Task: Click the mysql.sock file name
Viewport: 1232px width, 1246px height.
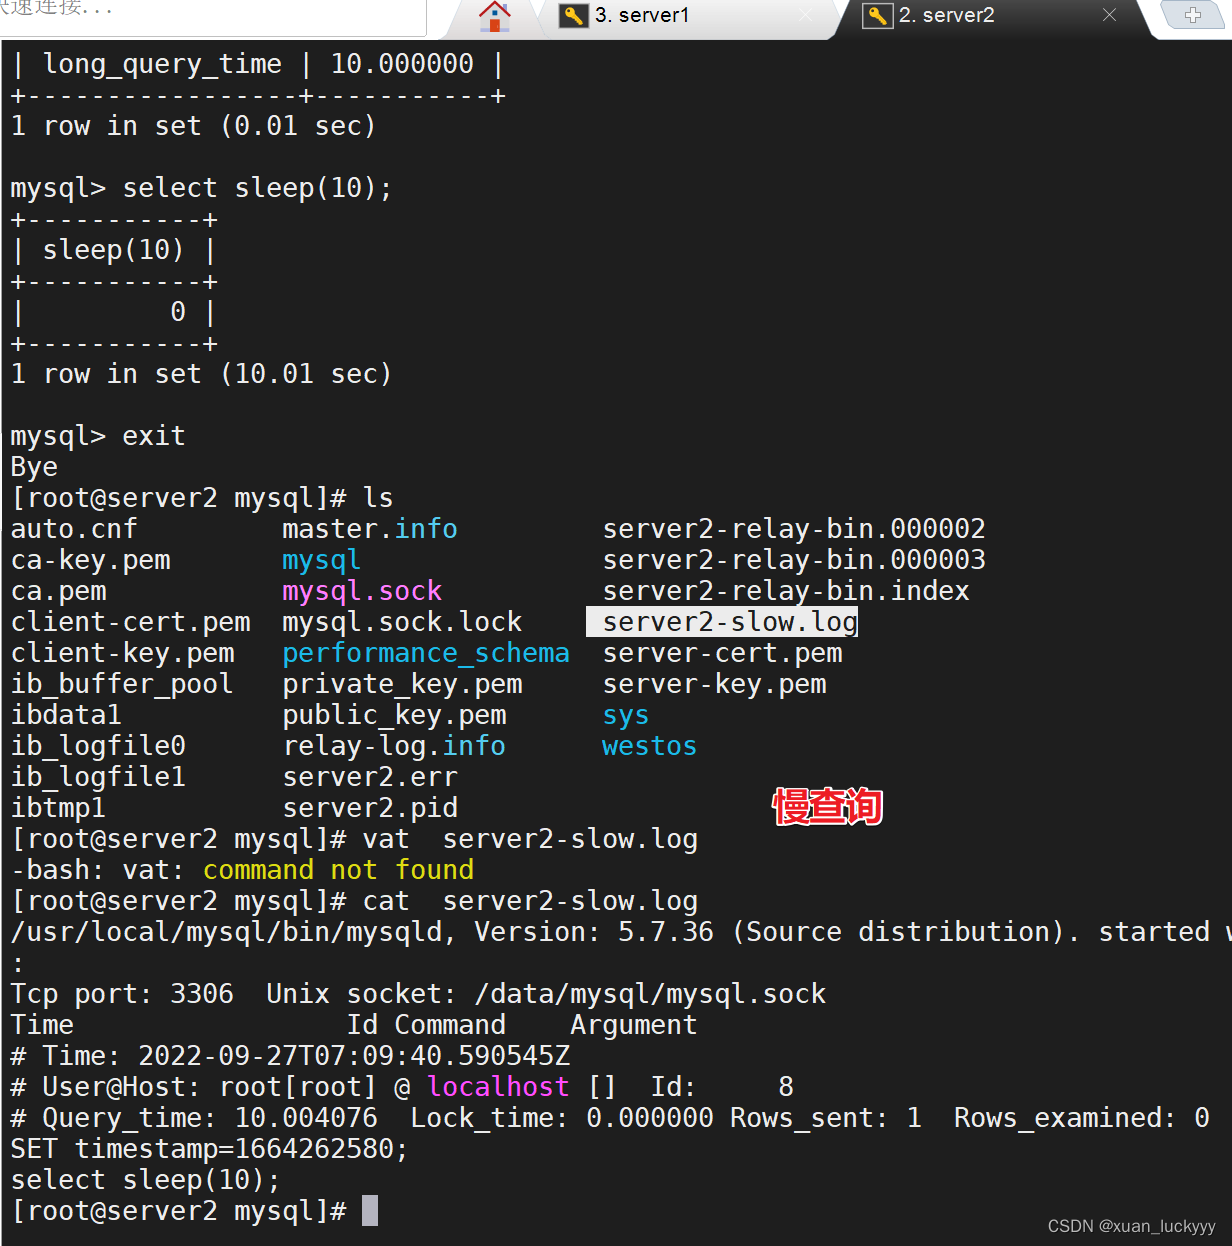Action: (362, 591)
